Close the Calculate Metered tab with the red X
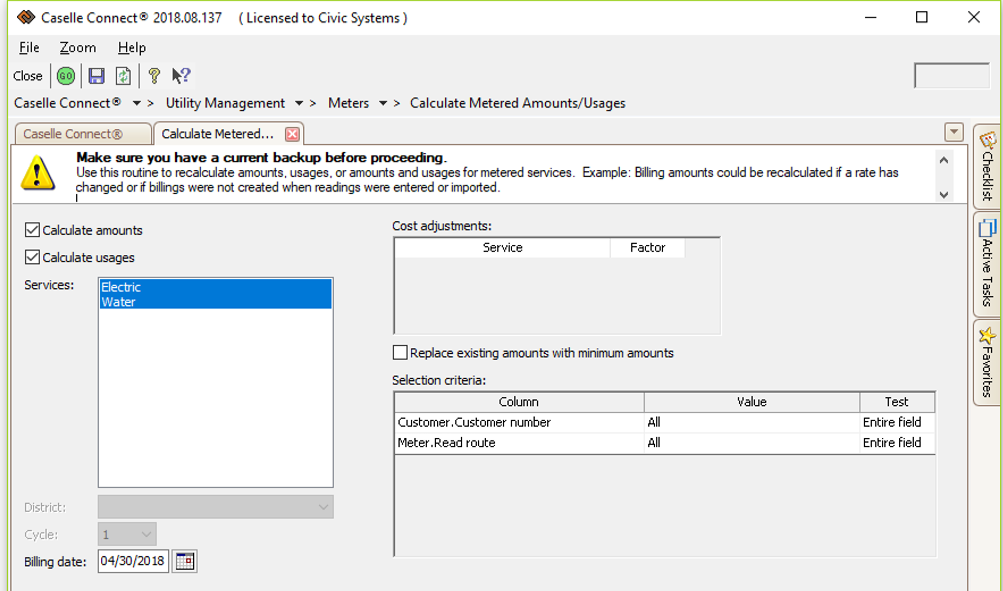The height and width of the screenshot is (591, 1003). coord(292,134)
